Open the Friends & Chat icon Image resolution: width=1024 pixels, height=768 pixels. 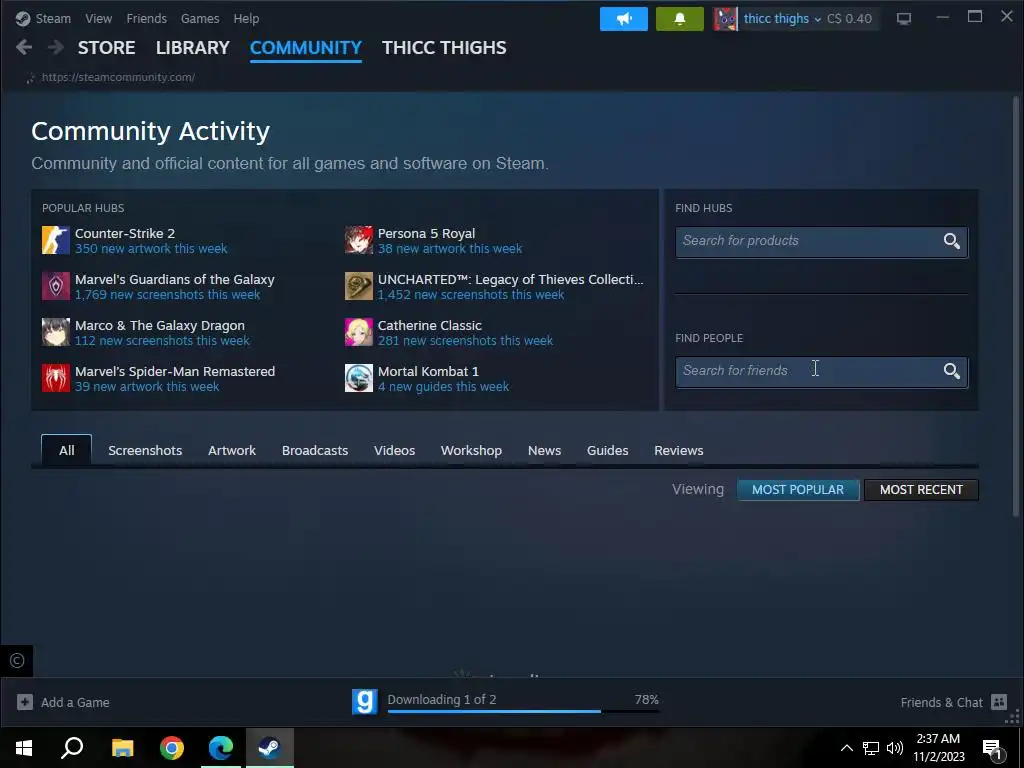[x=999, y=702]
